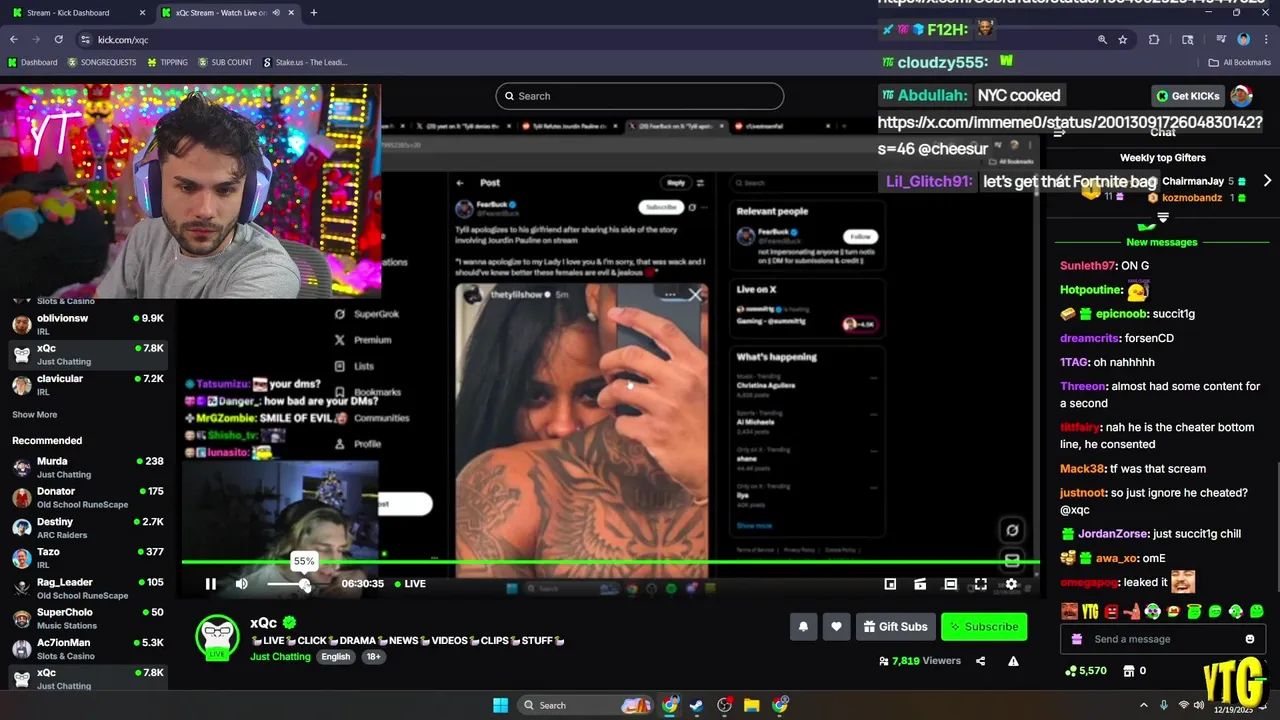Bookmark this page with star icon
Viewport: 1280px width, 720px height.
pos(1123,39)
